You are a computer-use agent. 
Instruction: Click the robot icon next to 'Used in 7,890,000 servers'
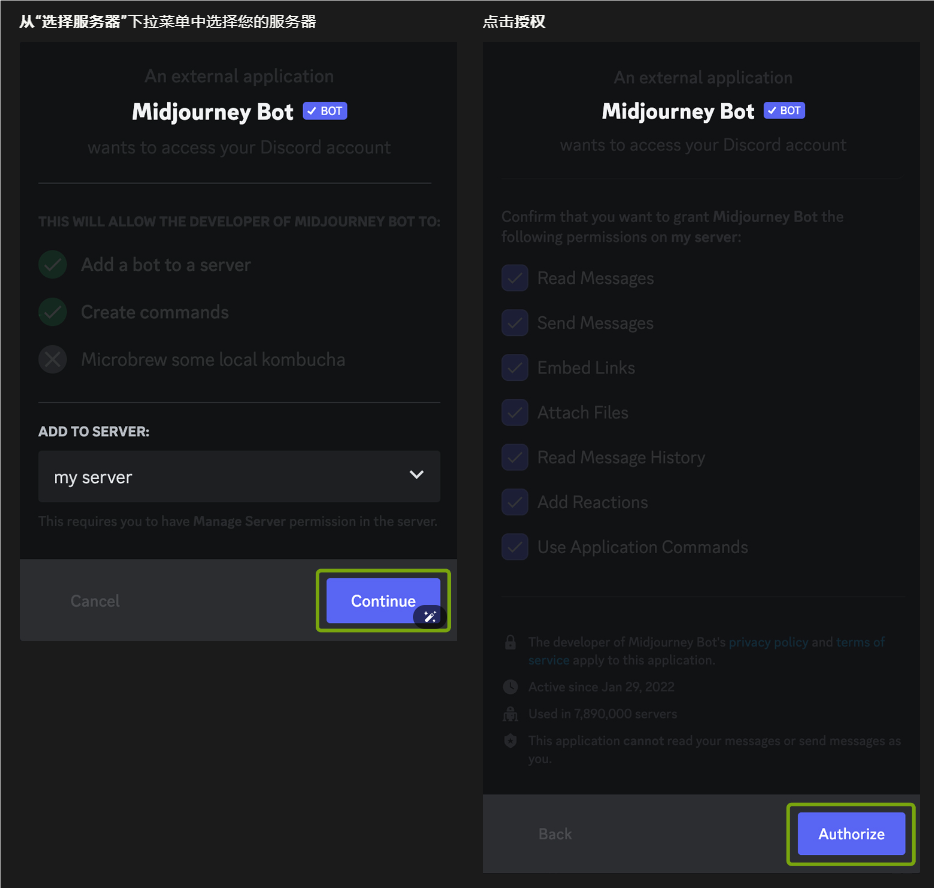510,713
